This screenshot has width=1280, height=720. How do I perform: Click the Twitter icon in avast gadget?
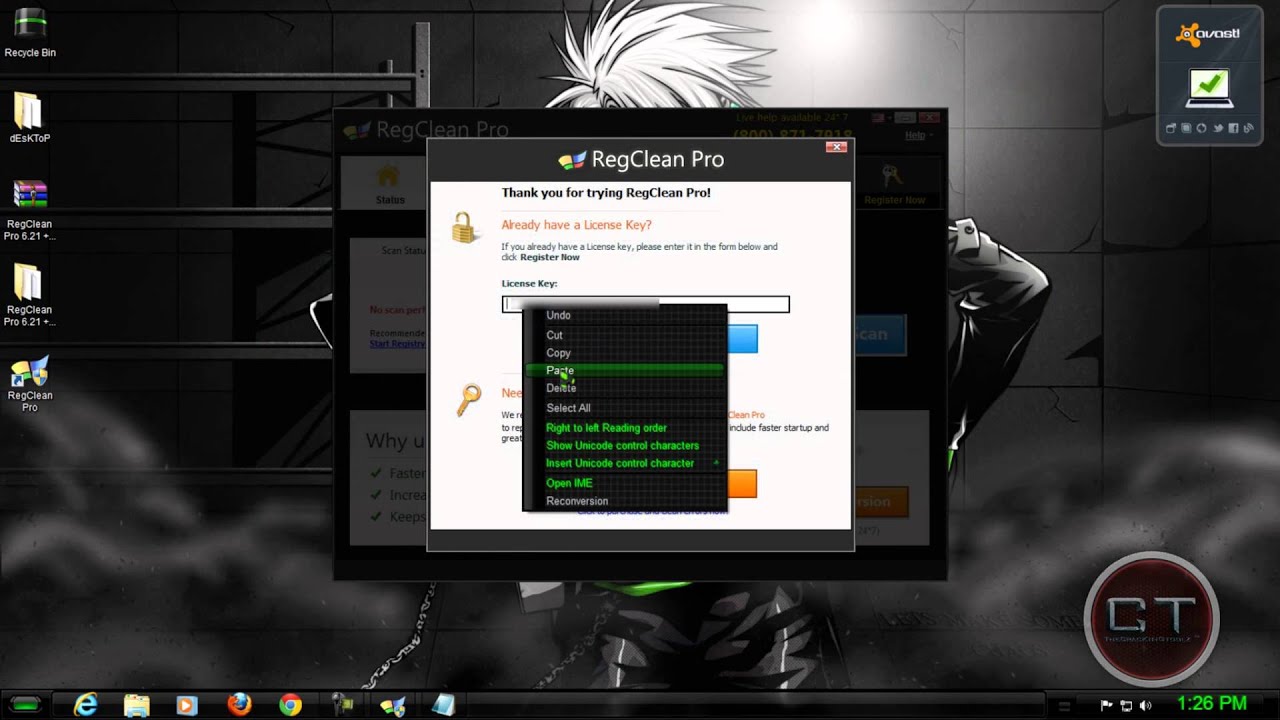(1218, 128)
